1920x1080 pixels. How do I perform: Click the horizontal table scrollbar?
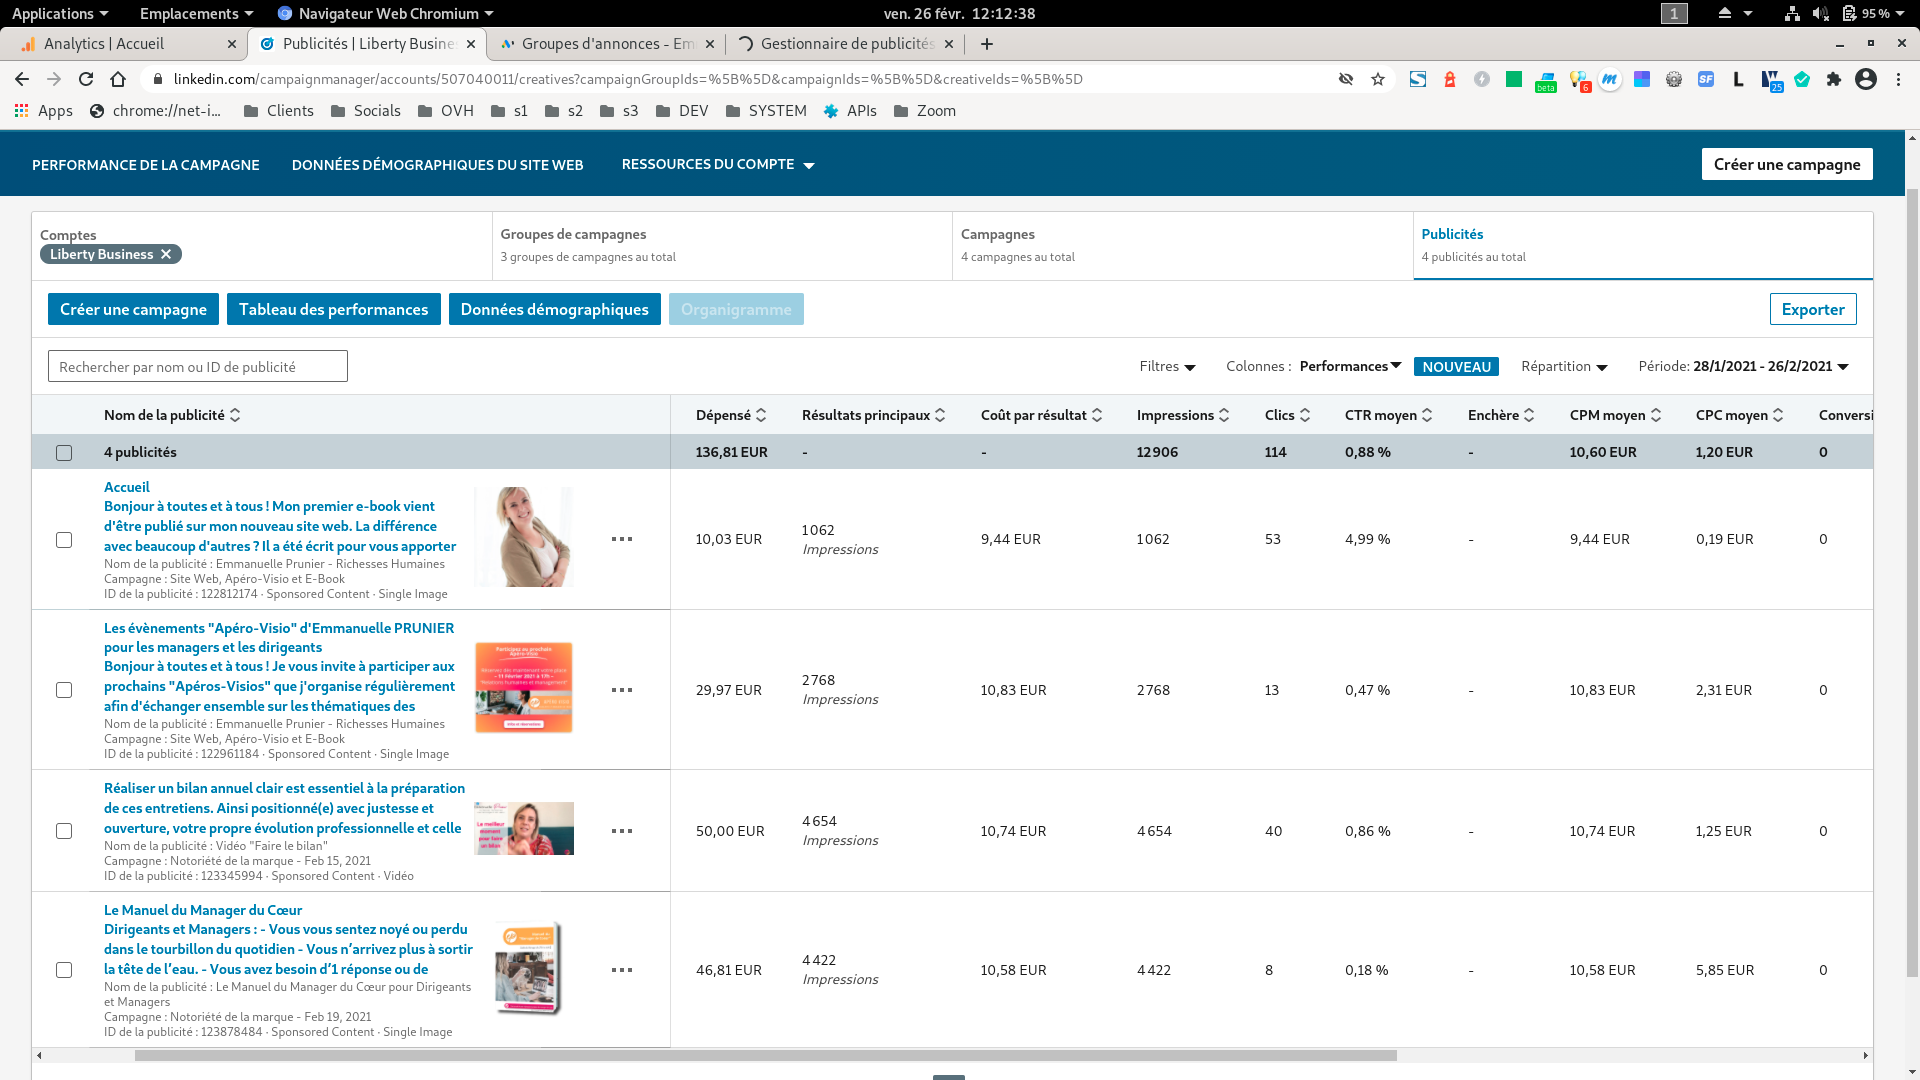coord(766,1055)
